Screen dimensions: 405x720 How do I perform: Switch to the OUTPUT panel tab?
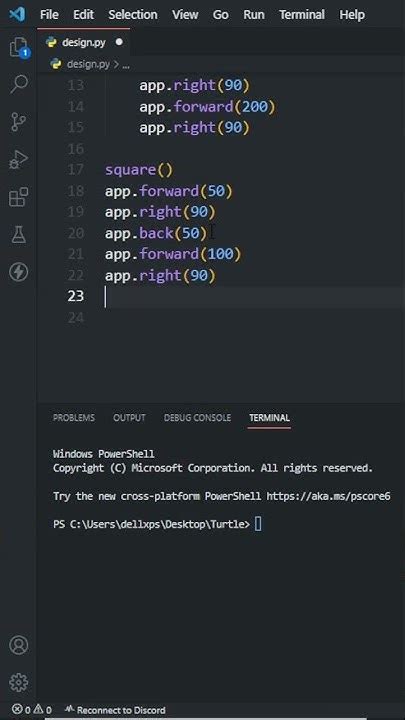(x=129, y=418)
